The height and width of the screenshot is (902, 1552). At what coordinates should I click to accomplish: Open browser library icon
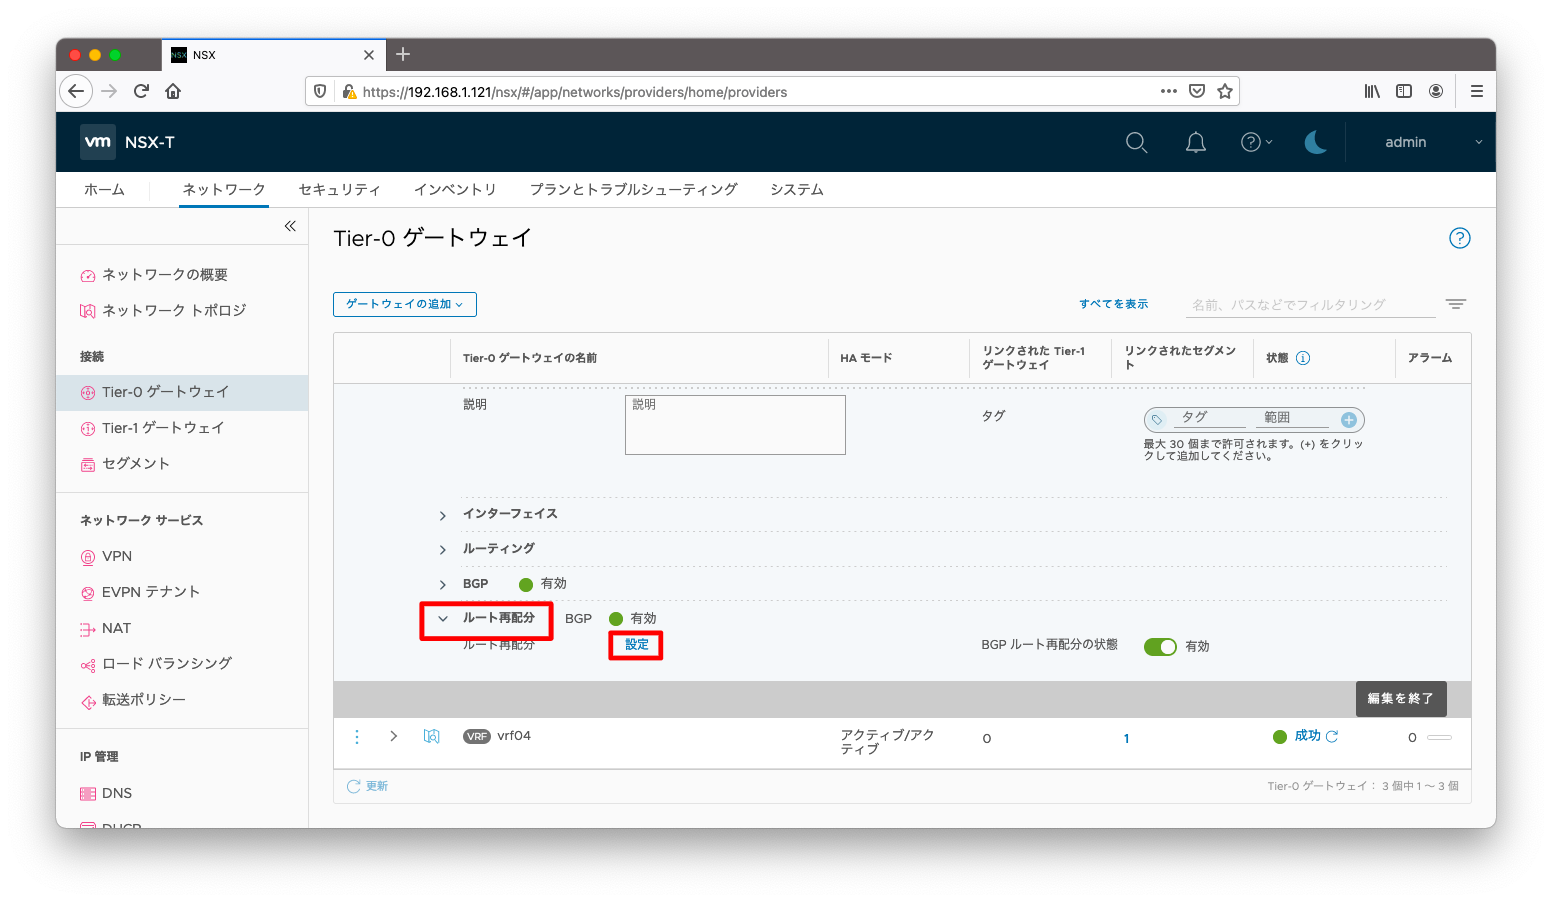(1372, 91)
